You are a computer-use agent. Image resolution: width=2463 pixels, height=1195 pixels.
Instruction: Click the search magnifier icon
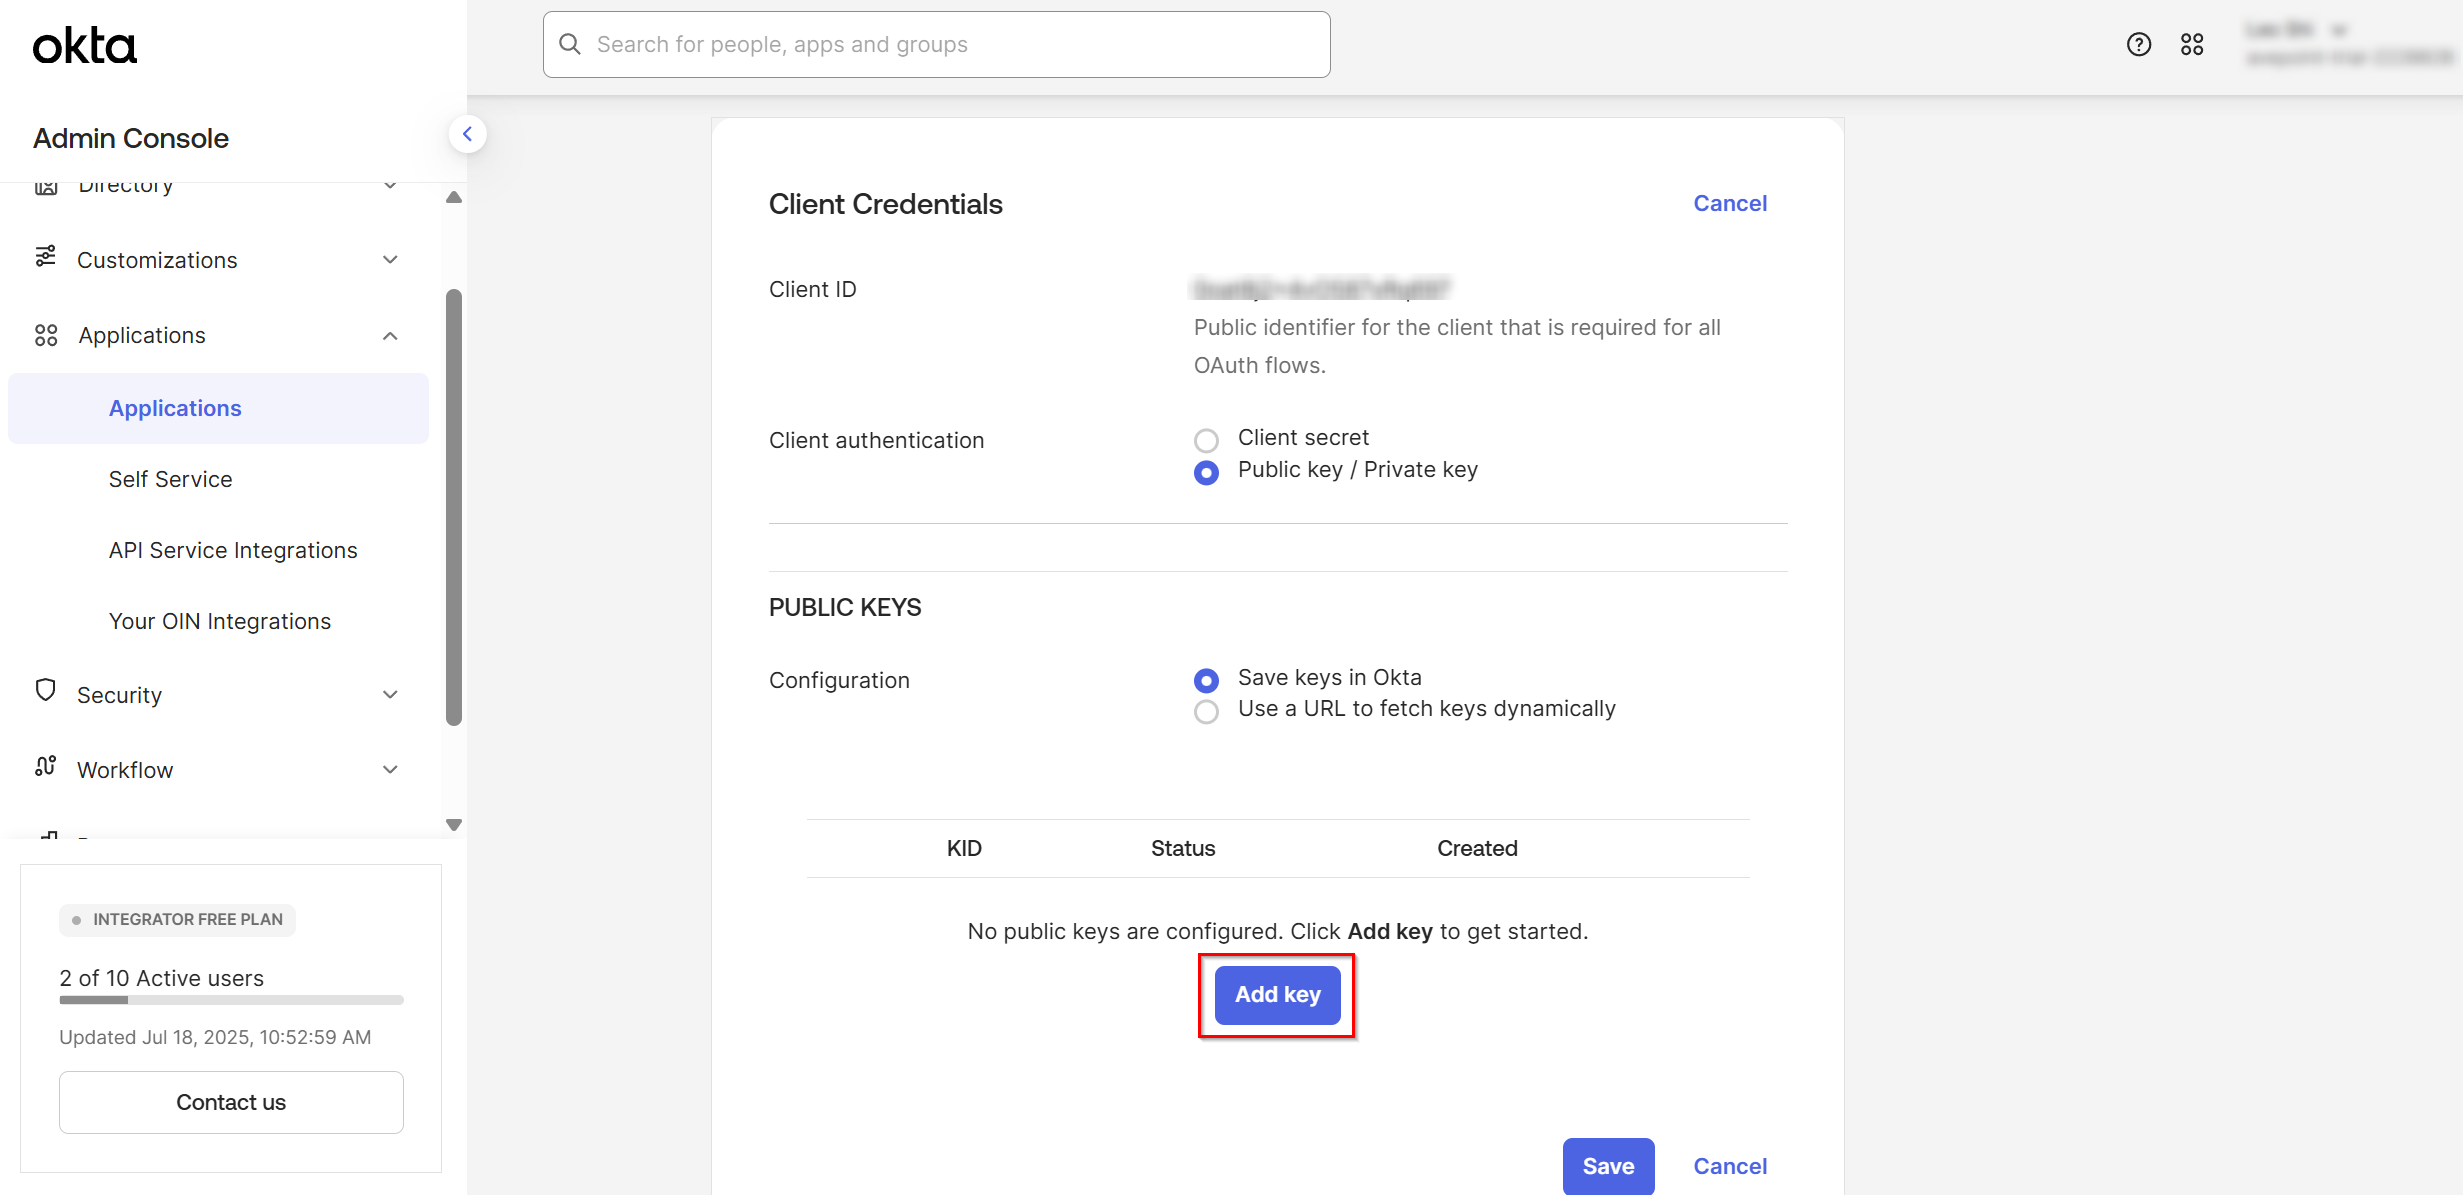569,43
